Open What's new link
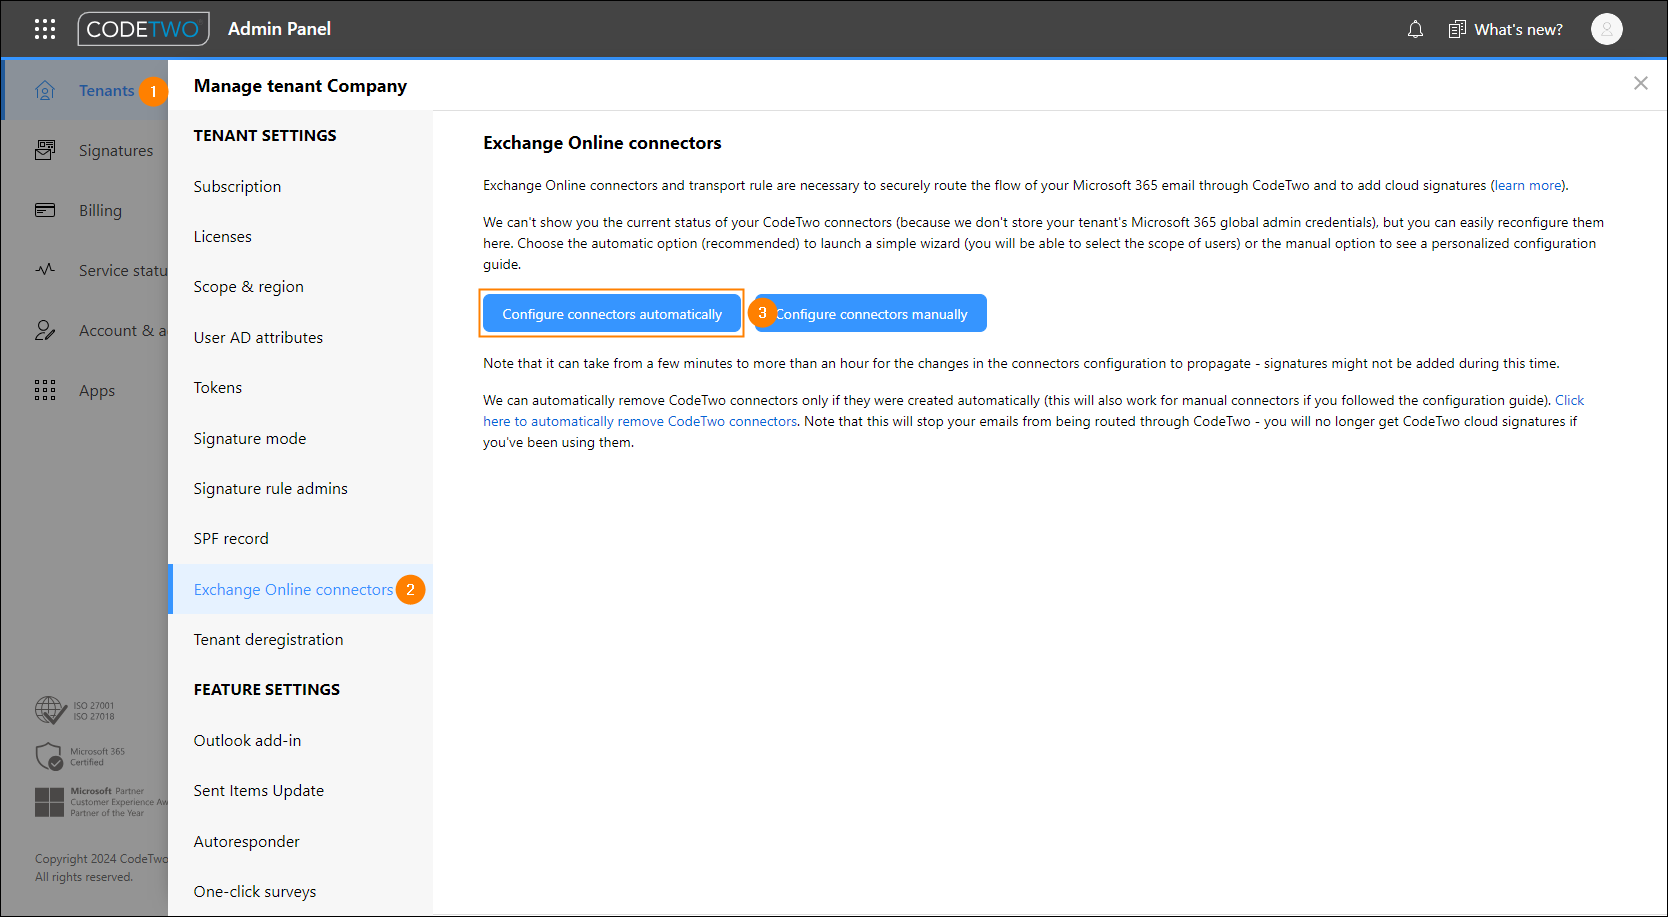 (x=1518, y=30)
